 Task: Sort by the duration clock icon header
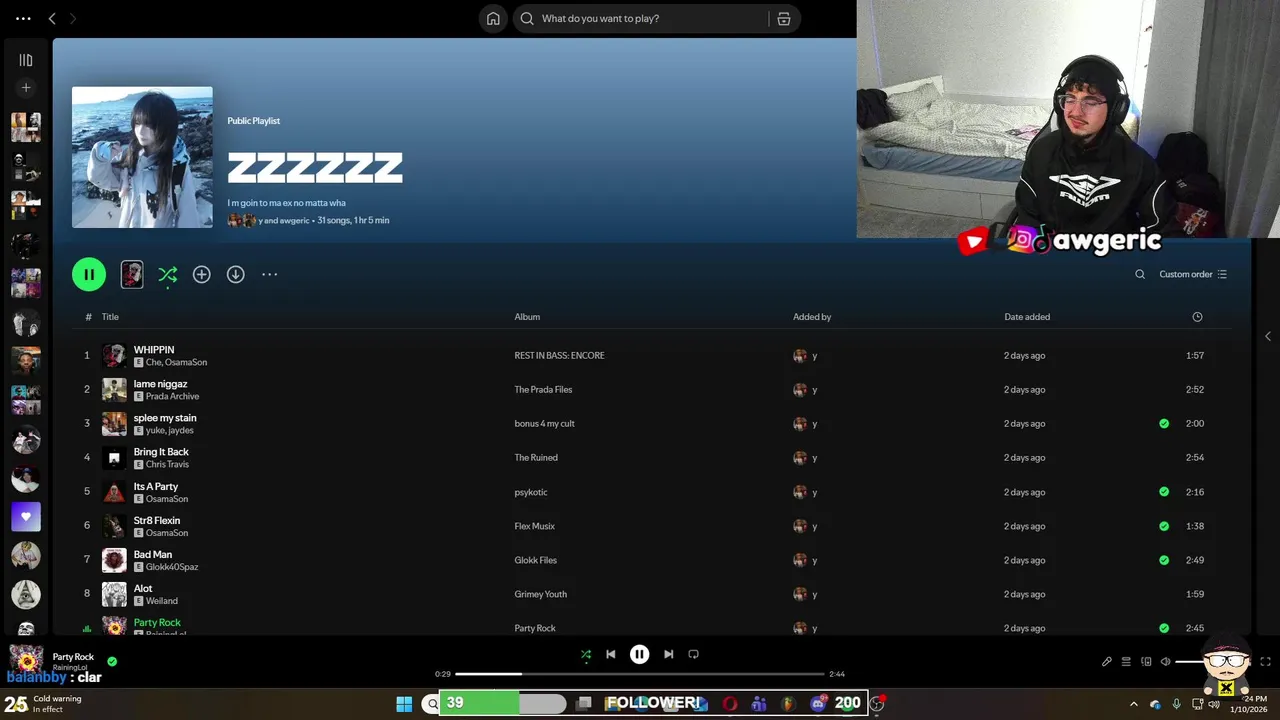(1197, 317)
